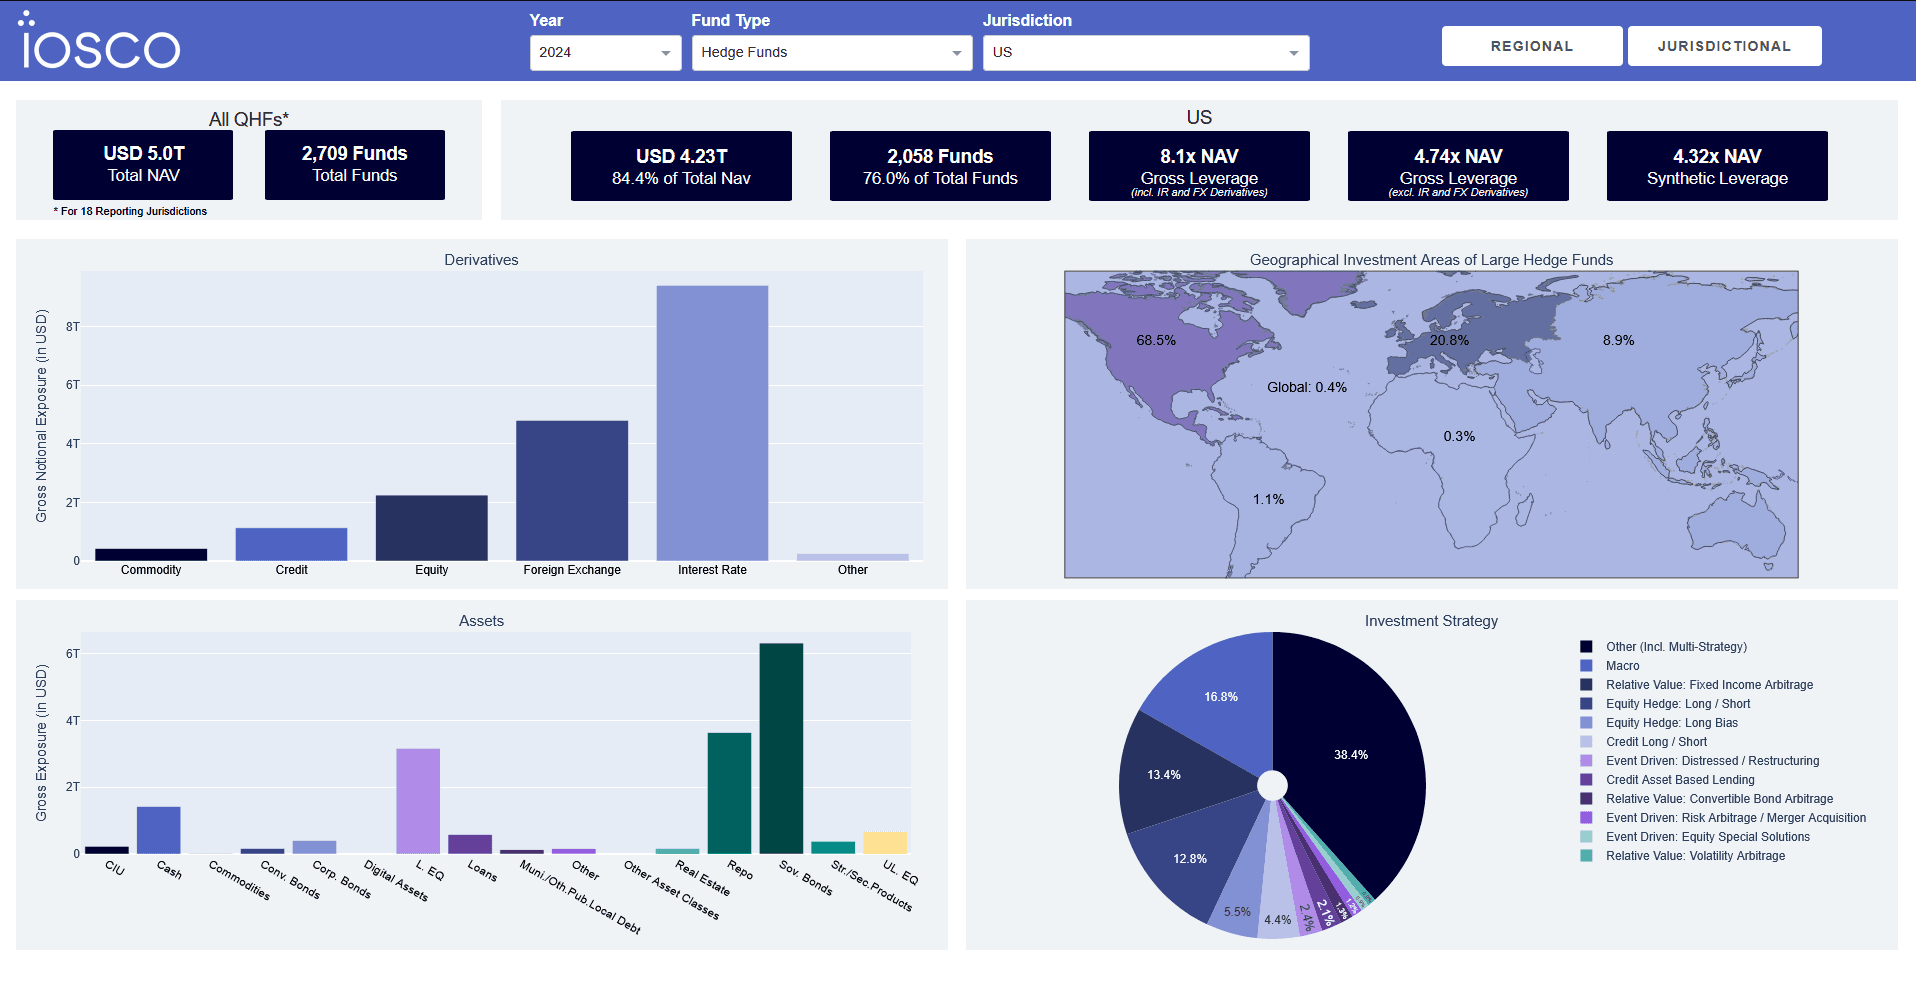This screenshot has height=995, width=1916.
Task: Click the USD 5.0T Total NAV card
Action: click(x=143, y=165)
